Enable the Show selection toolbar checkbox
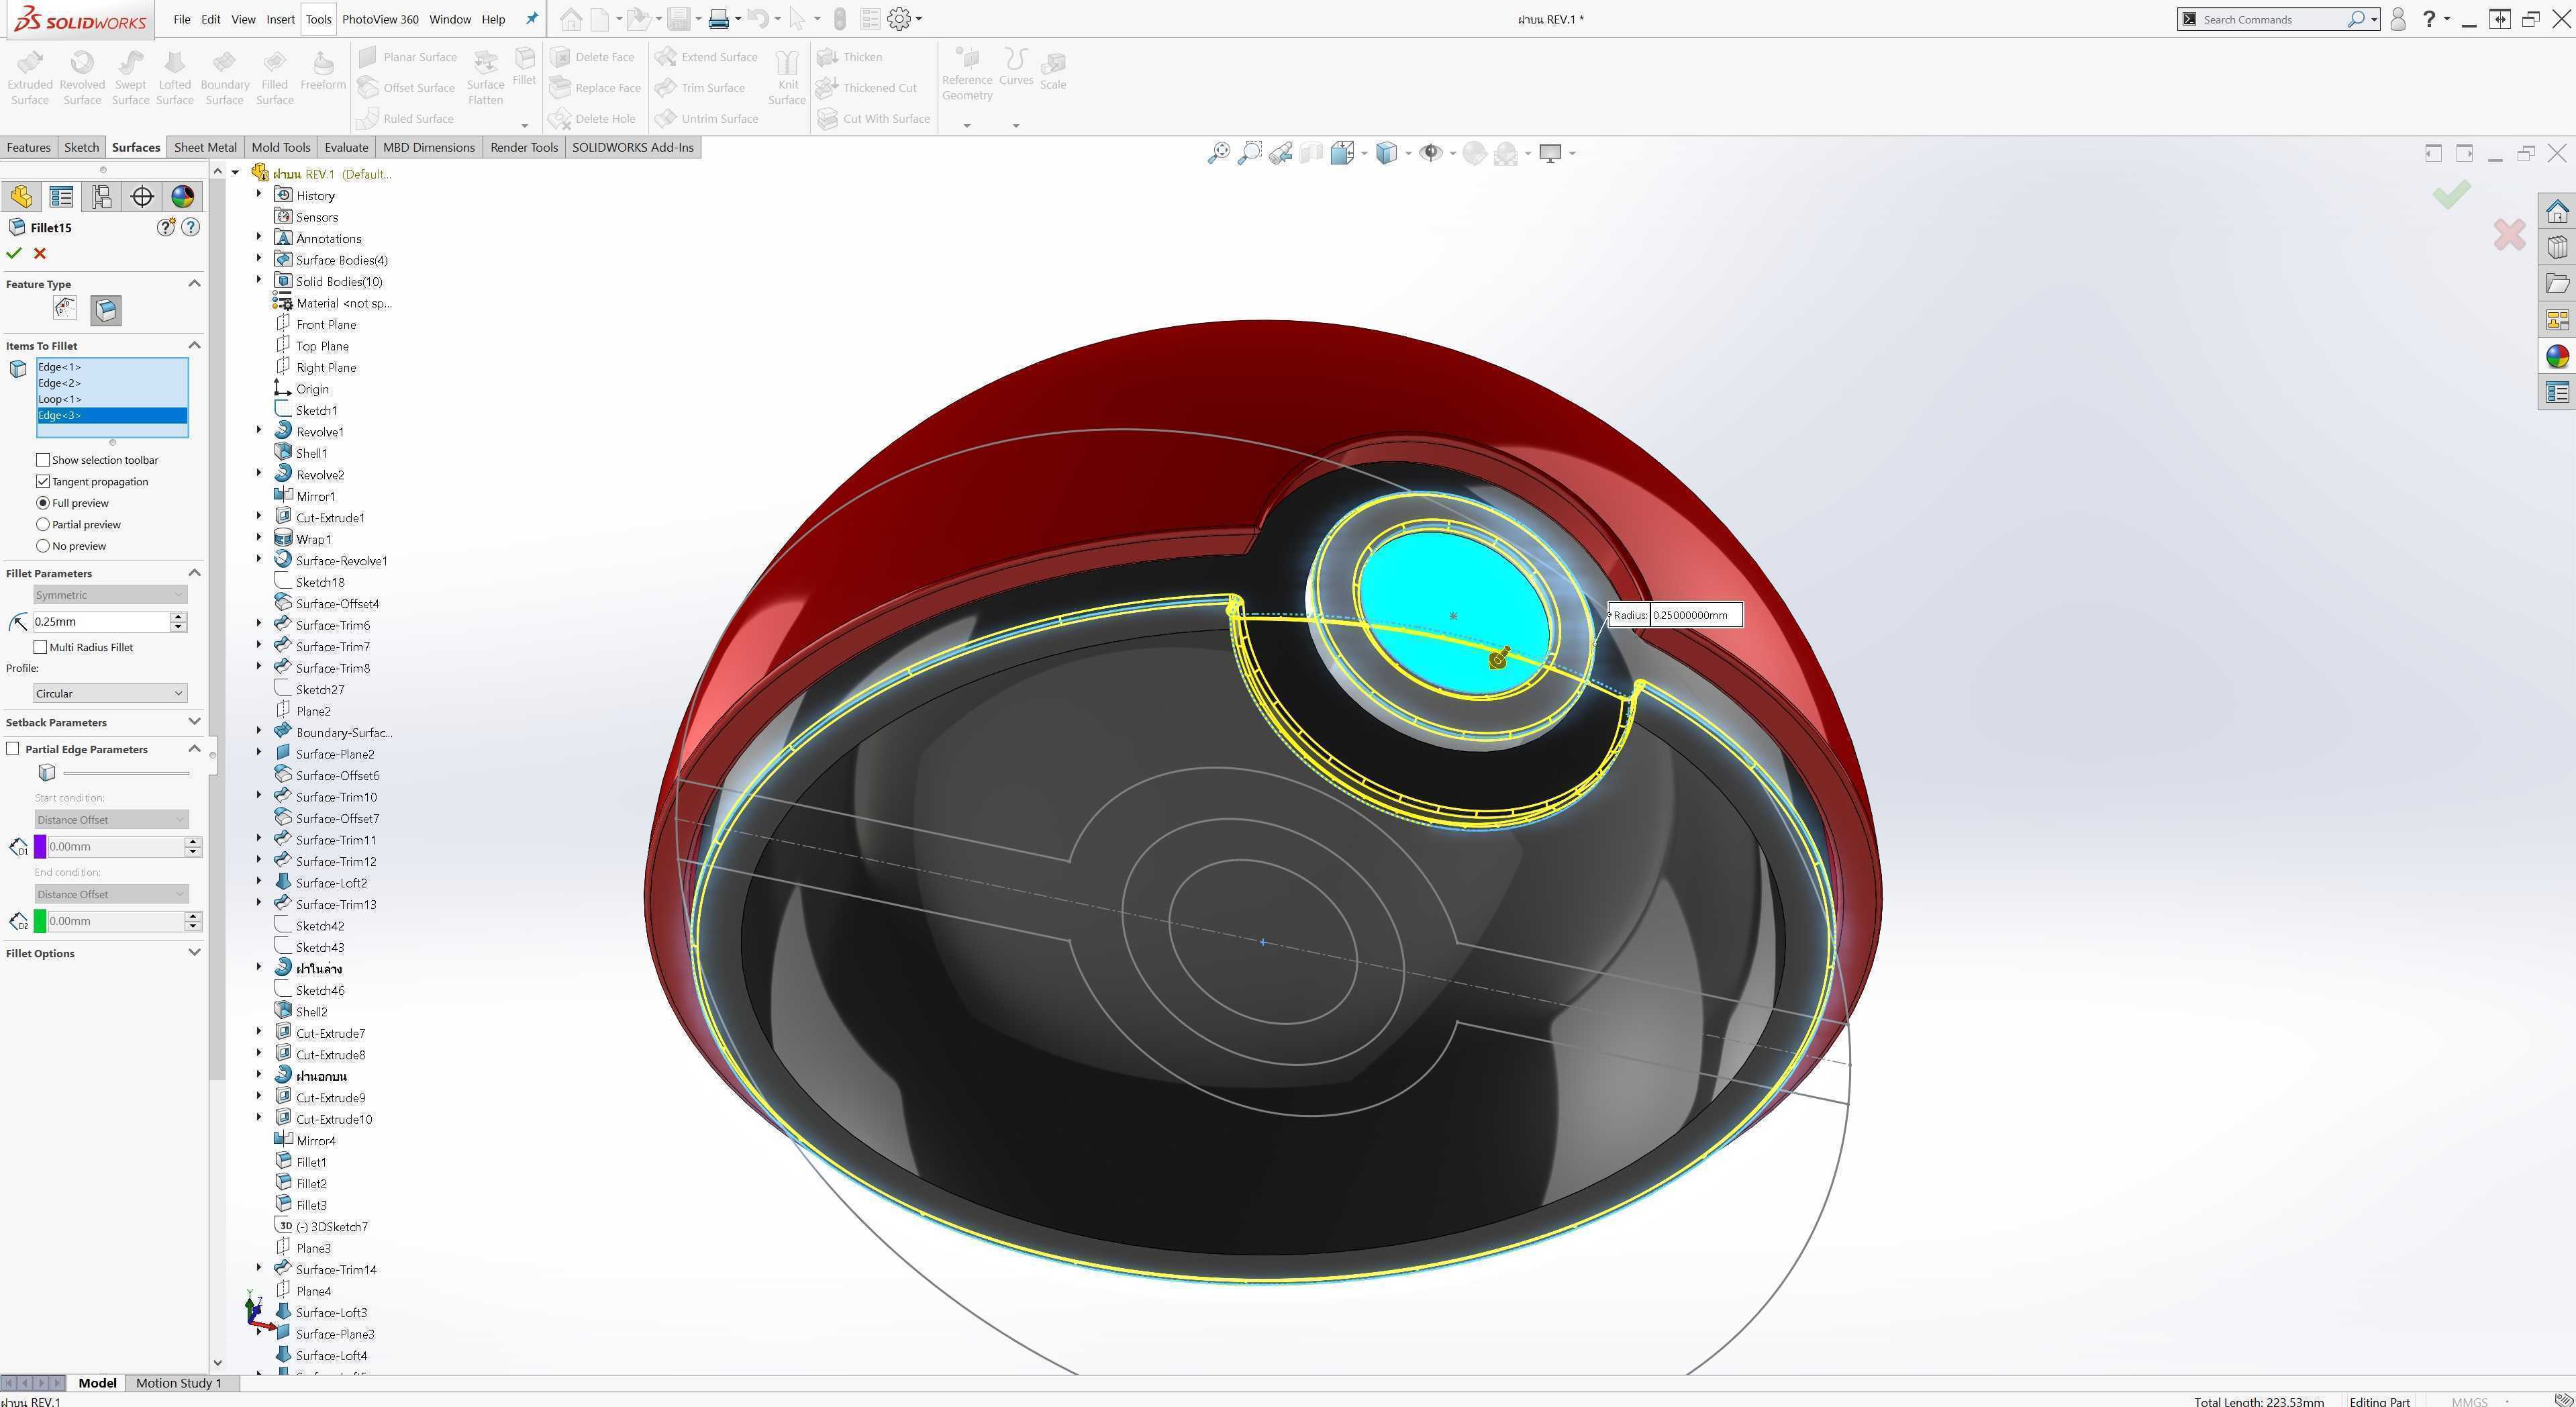This screenshot has height=1407, width=2576. tap(42, 460)
